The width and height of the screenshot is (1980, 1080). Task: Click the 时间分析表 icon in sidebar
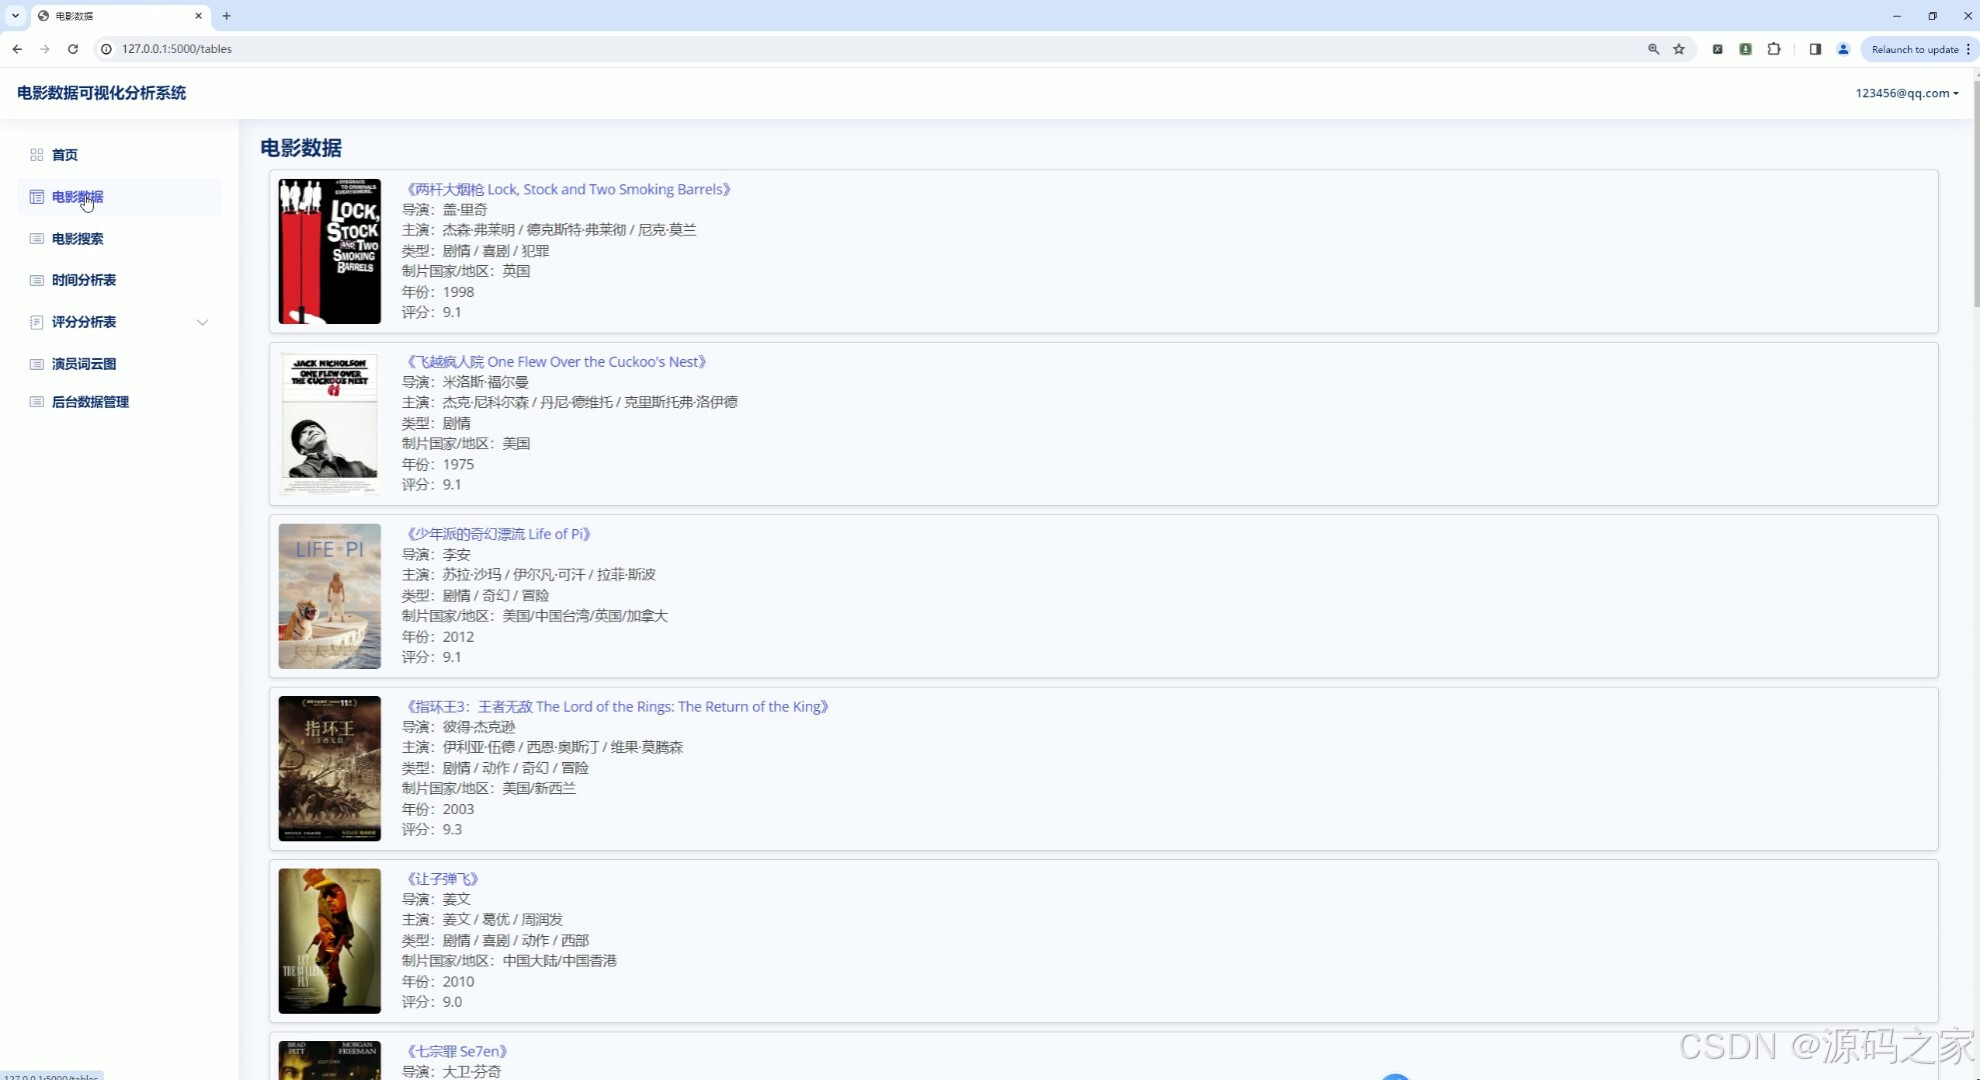[x=37, y=280]
